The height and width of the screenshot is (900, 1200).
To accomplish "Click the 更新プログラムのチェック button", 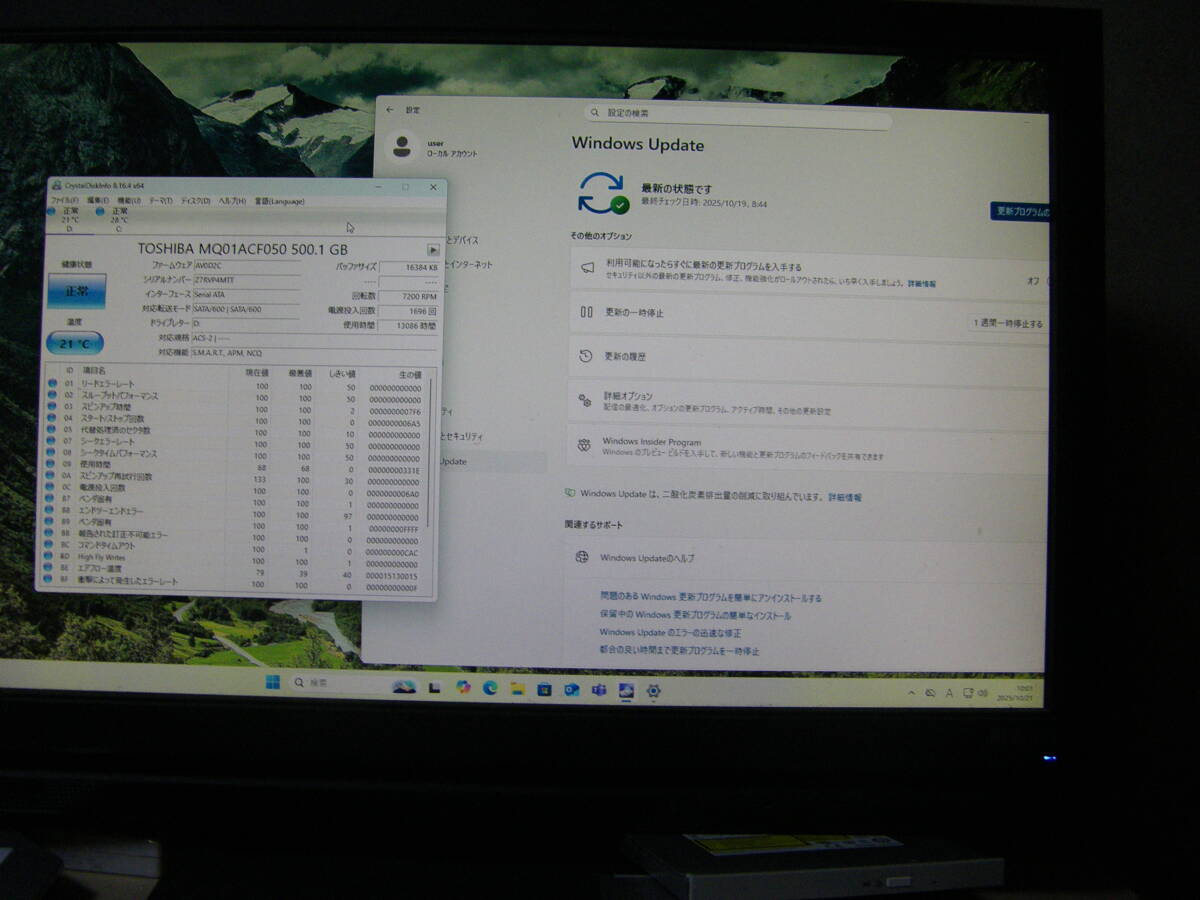I will [x=1020, y=211].
